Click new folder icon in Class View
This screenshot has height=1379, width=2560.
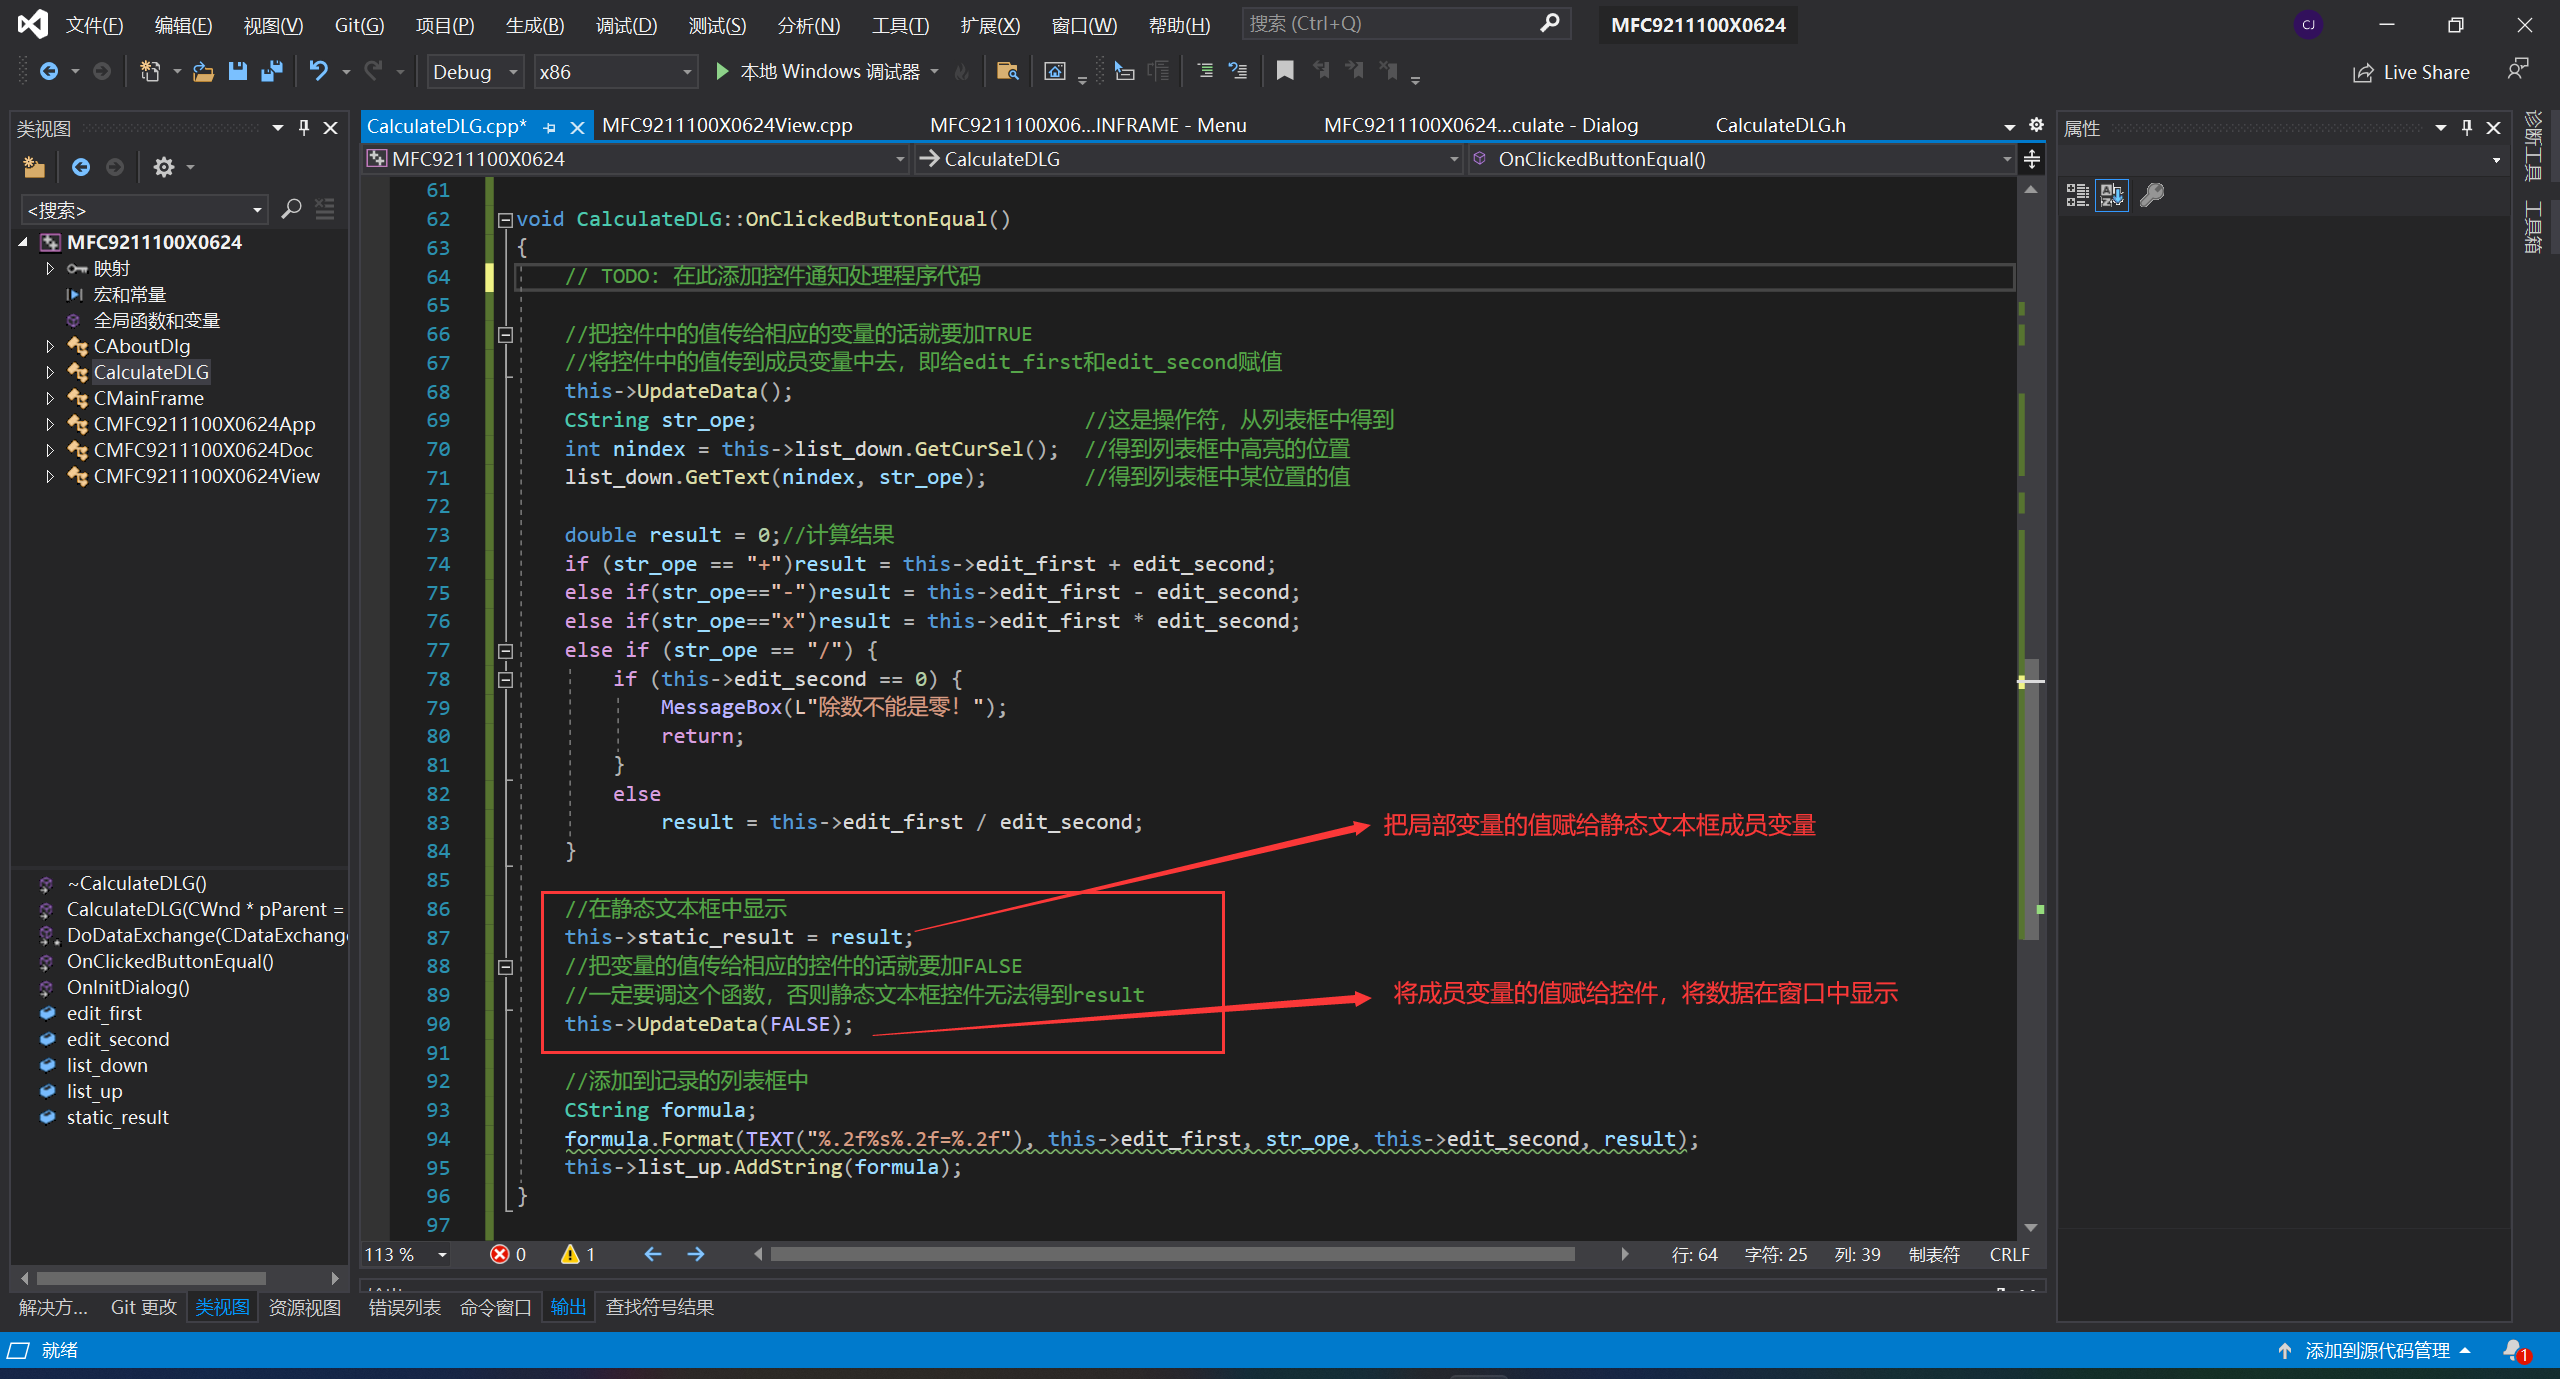coord(34,167)
